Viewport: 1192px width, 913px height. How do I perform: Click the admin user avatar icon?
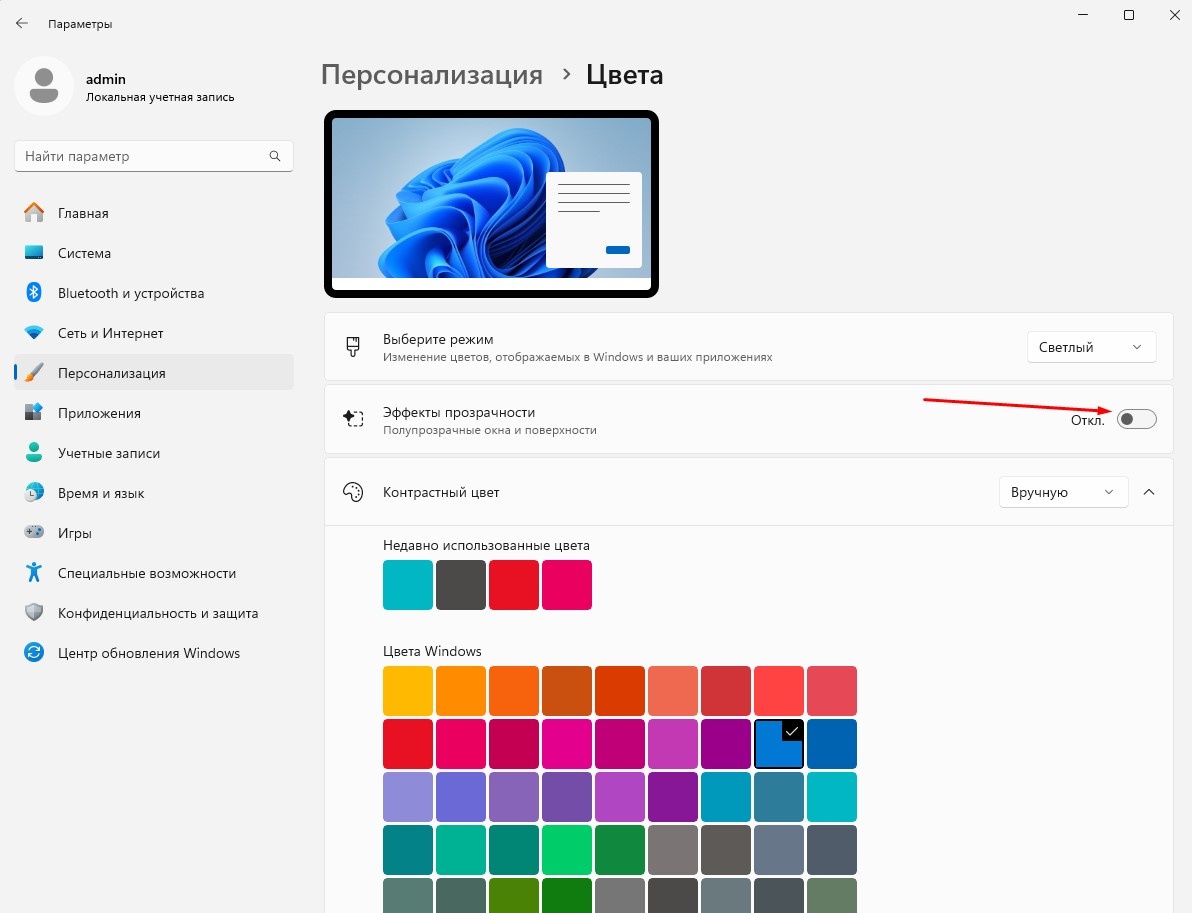[x=44, y=86]
